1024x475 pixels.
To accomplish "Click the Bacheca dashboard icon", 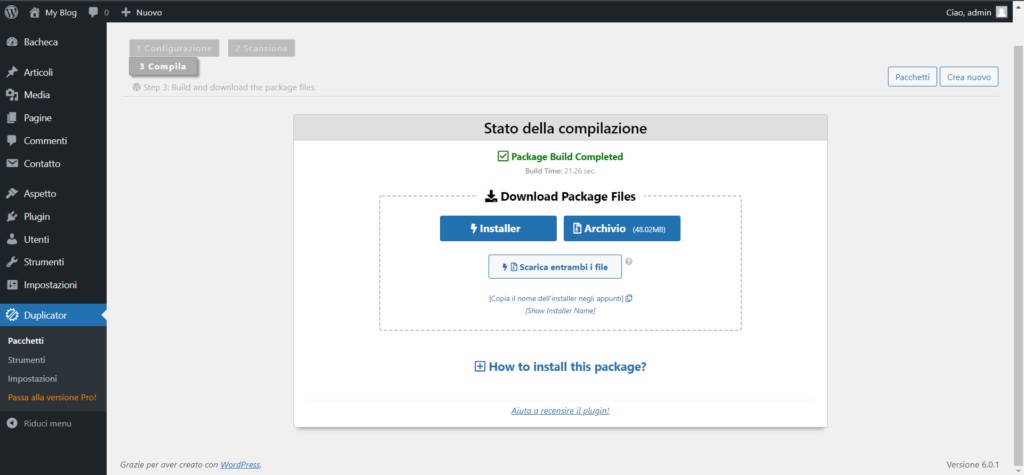I will point(12,42).
